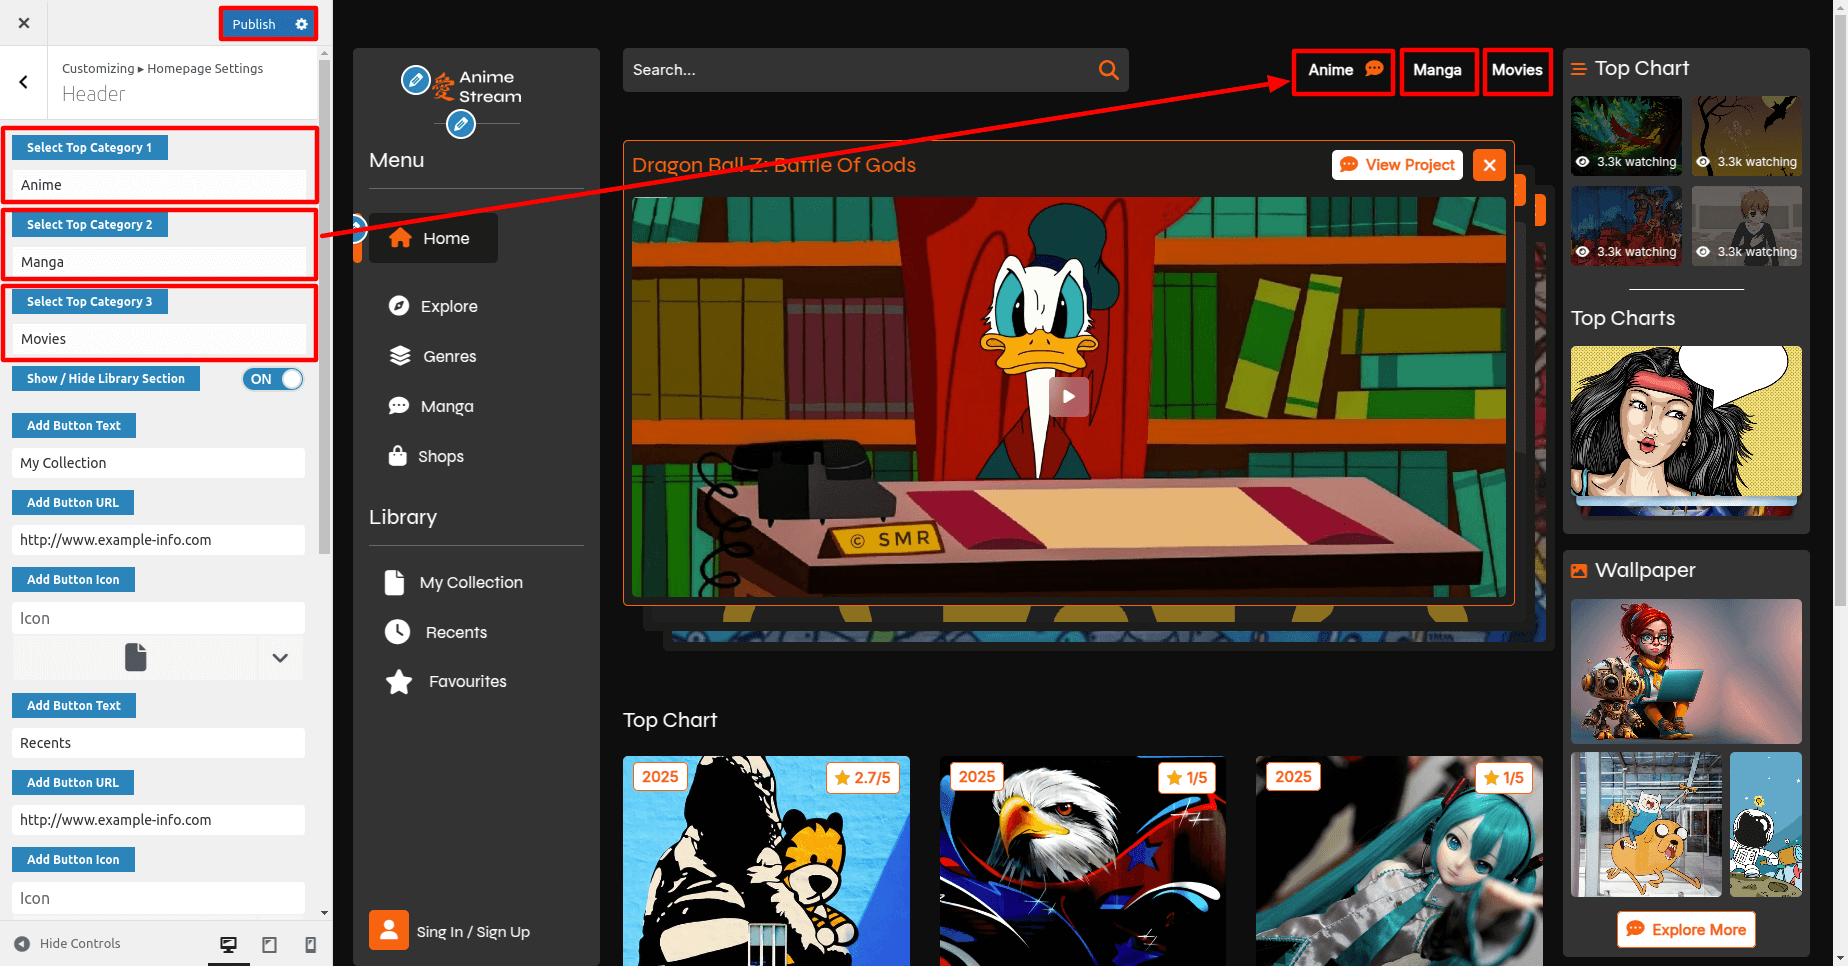Click the View Project button
The height and width of the screenshot is (966, 1848).
(1397, 165)
